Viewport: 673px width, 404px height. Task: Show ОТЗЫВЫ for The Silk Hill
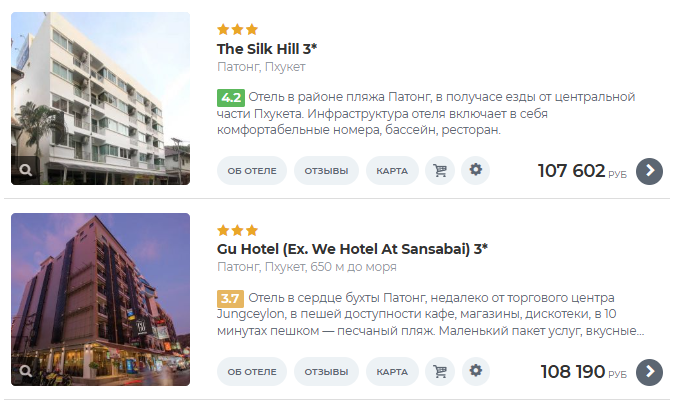326,170
